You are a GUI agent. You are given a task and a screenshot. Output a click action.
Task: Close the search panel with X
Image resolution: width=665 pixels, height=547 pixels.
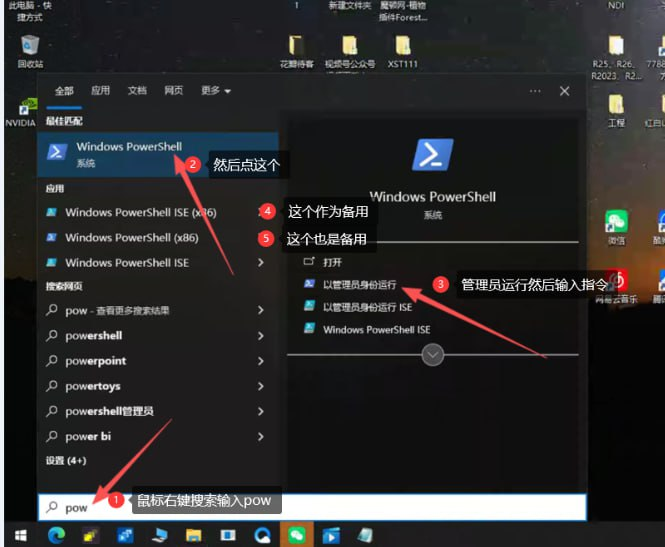564,91
